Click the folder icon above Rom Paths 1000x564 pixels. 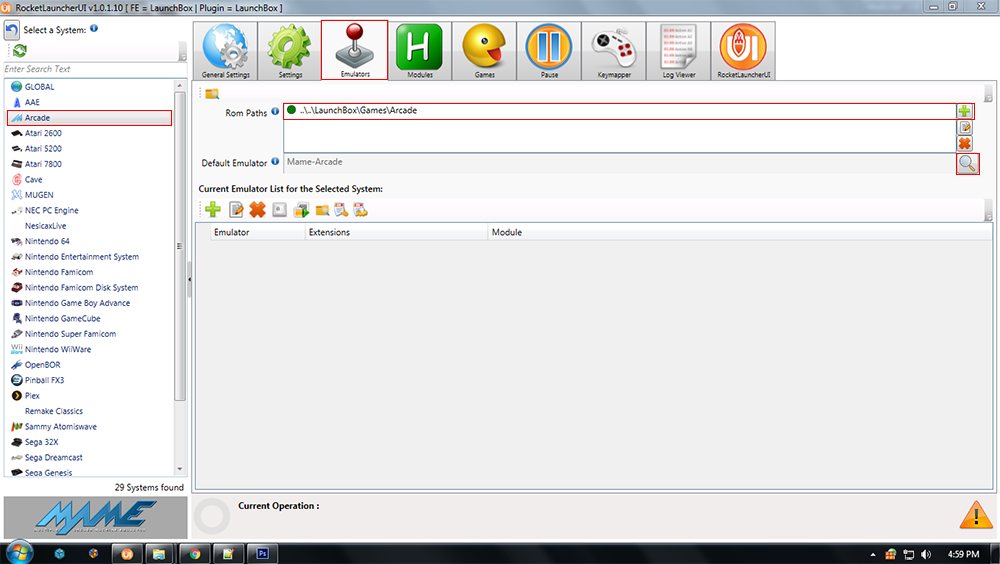[x=212, y=94]
